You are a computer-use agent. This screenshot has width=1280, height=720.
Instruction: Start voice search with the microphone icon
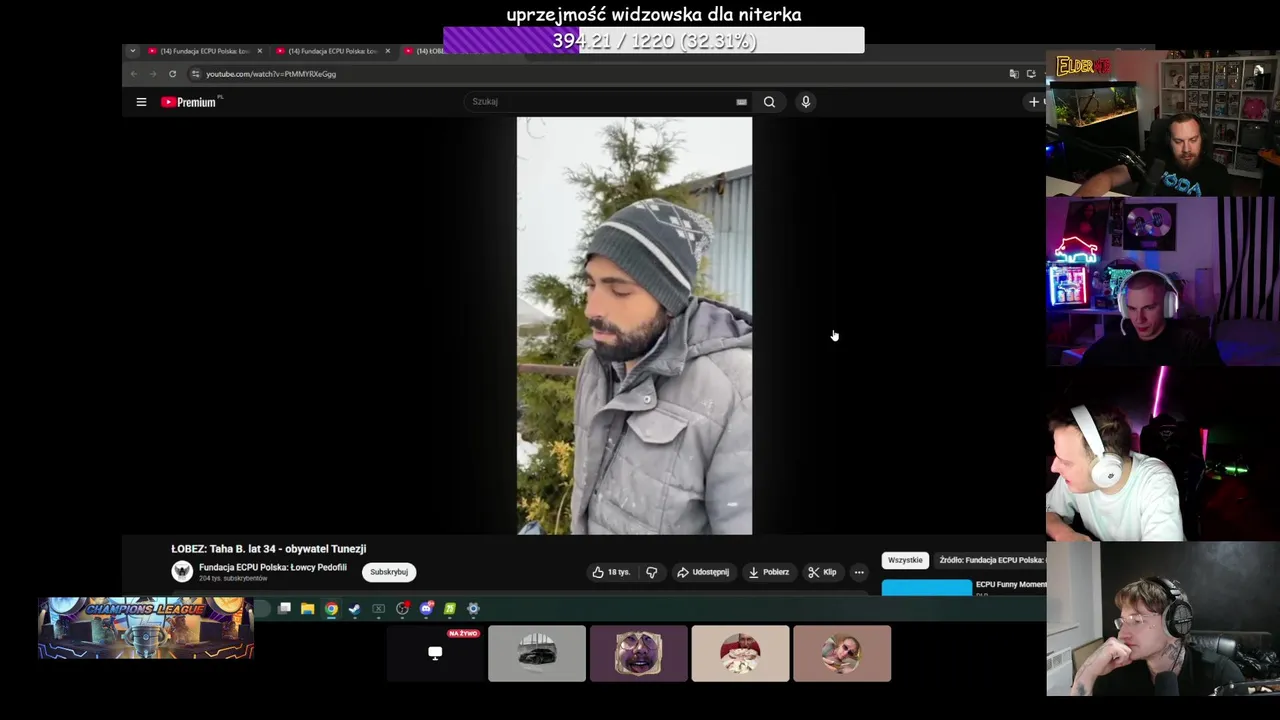point(805,102)
